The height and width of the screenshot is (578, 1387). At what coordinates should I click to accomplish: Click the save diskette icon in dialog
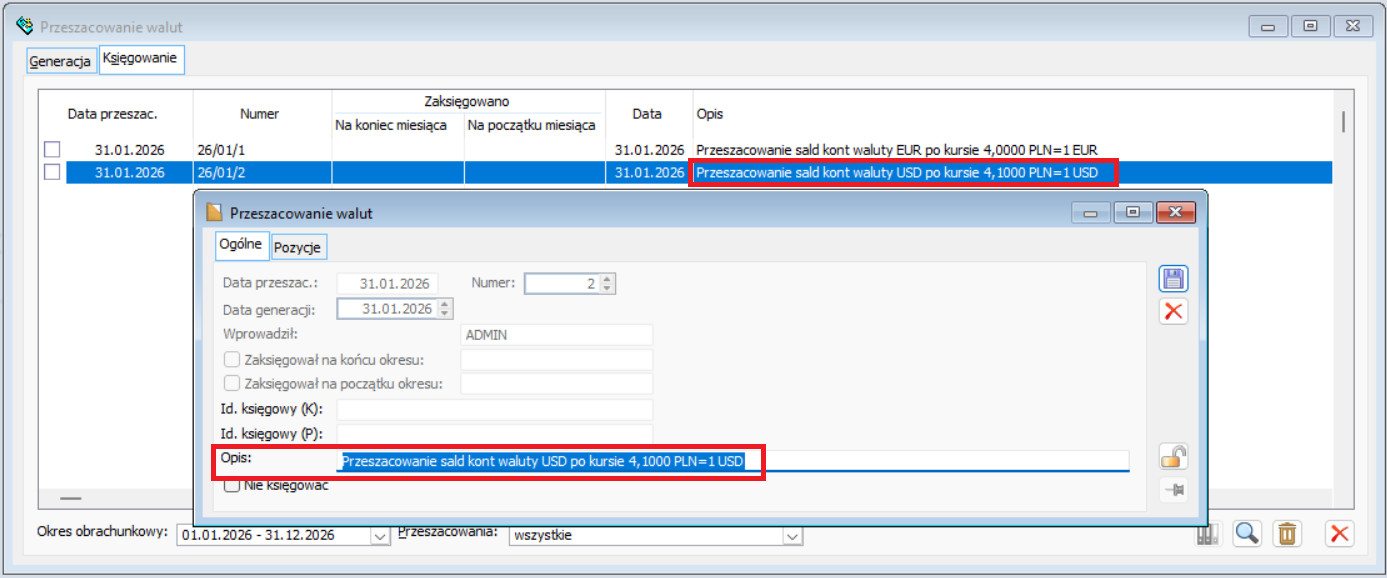(1173, 280)
